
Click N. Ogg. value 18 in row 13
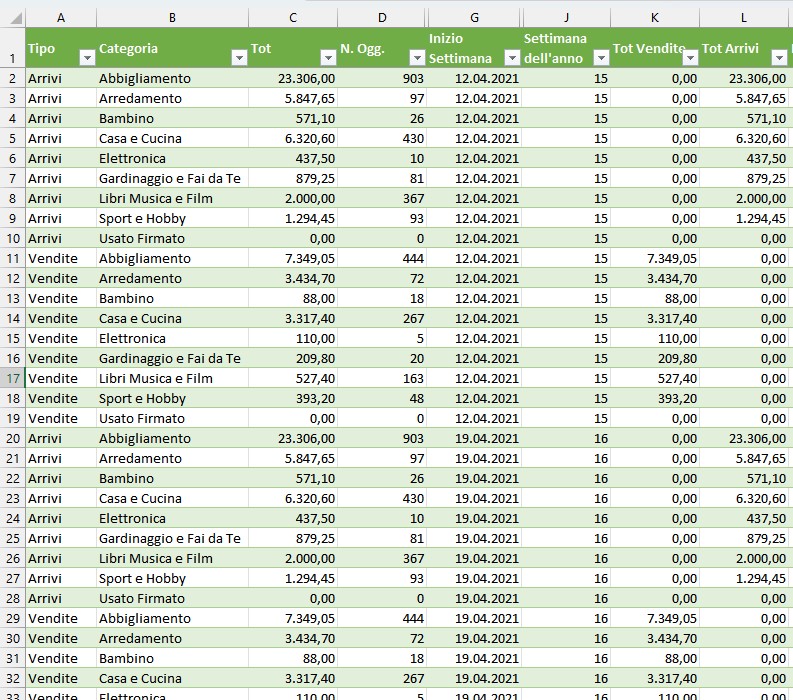pos(382,298)
